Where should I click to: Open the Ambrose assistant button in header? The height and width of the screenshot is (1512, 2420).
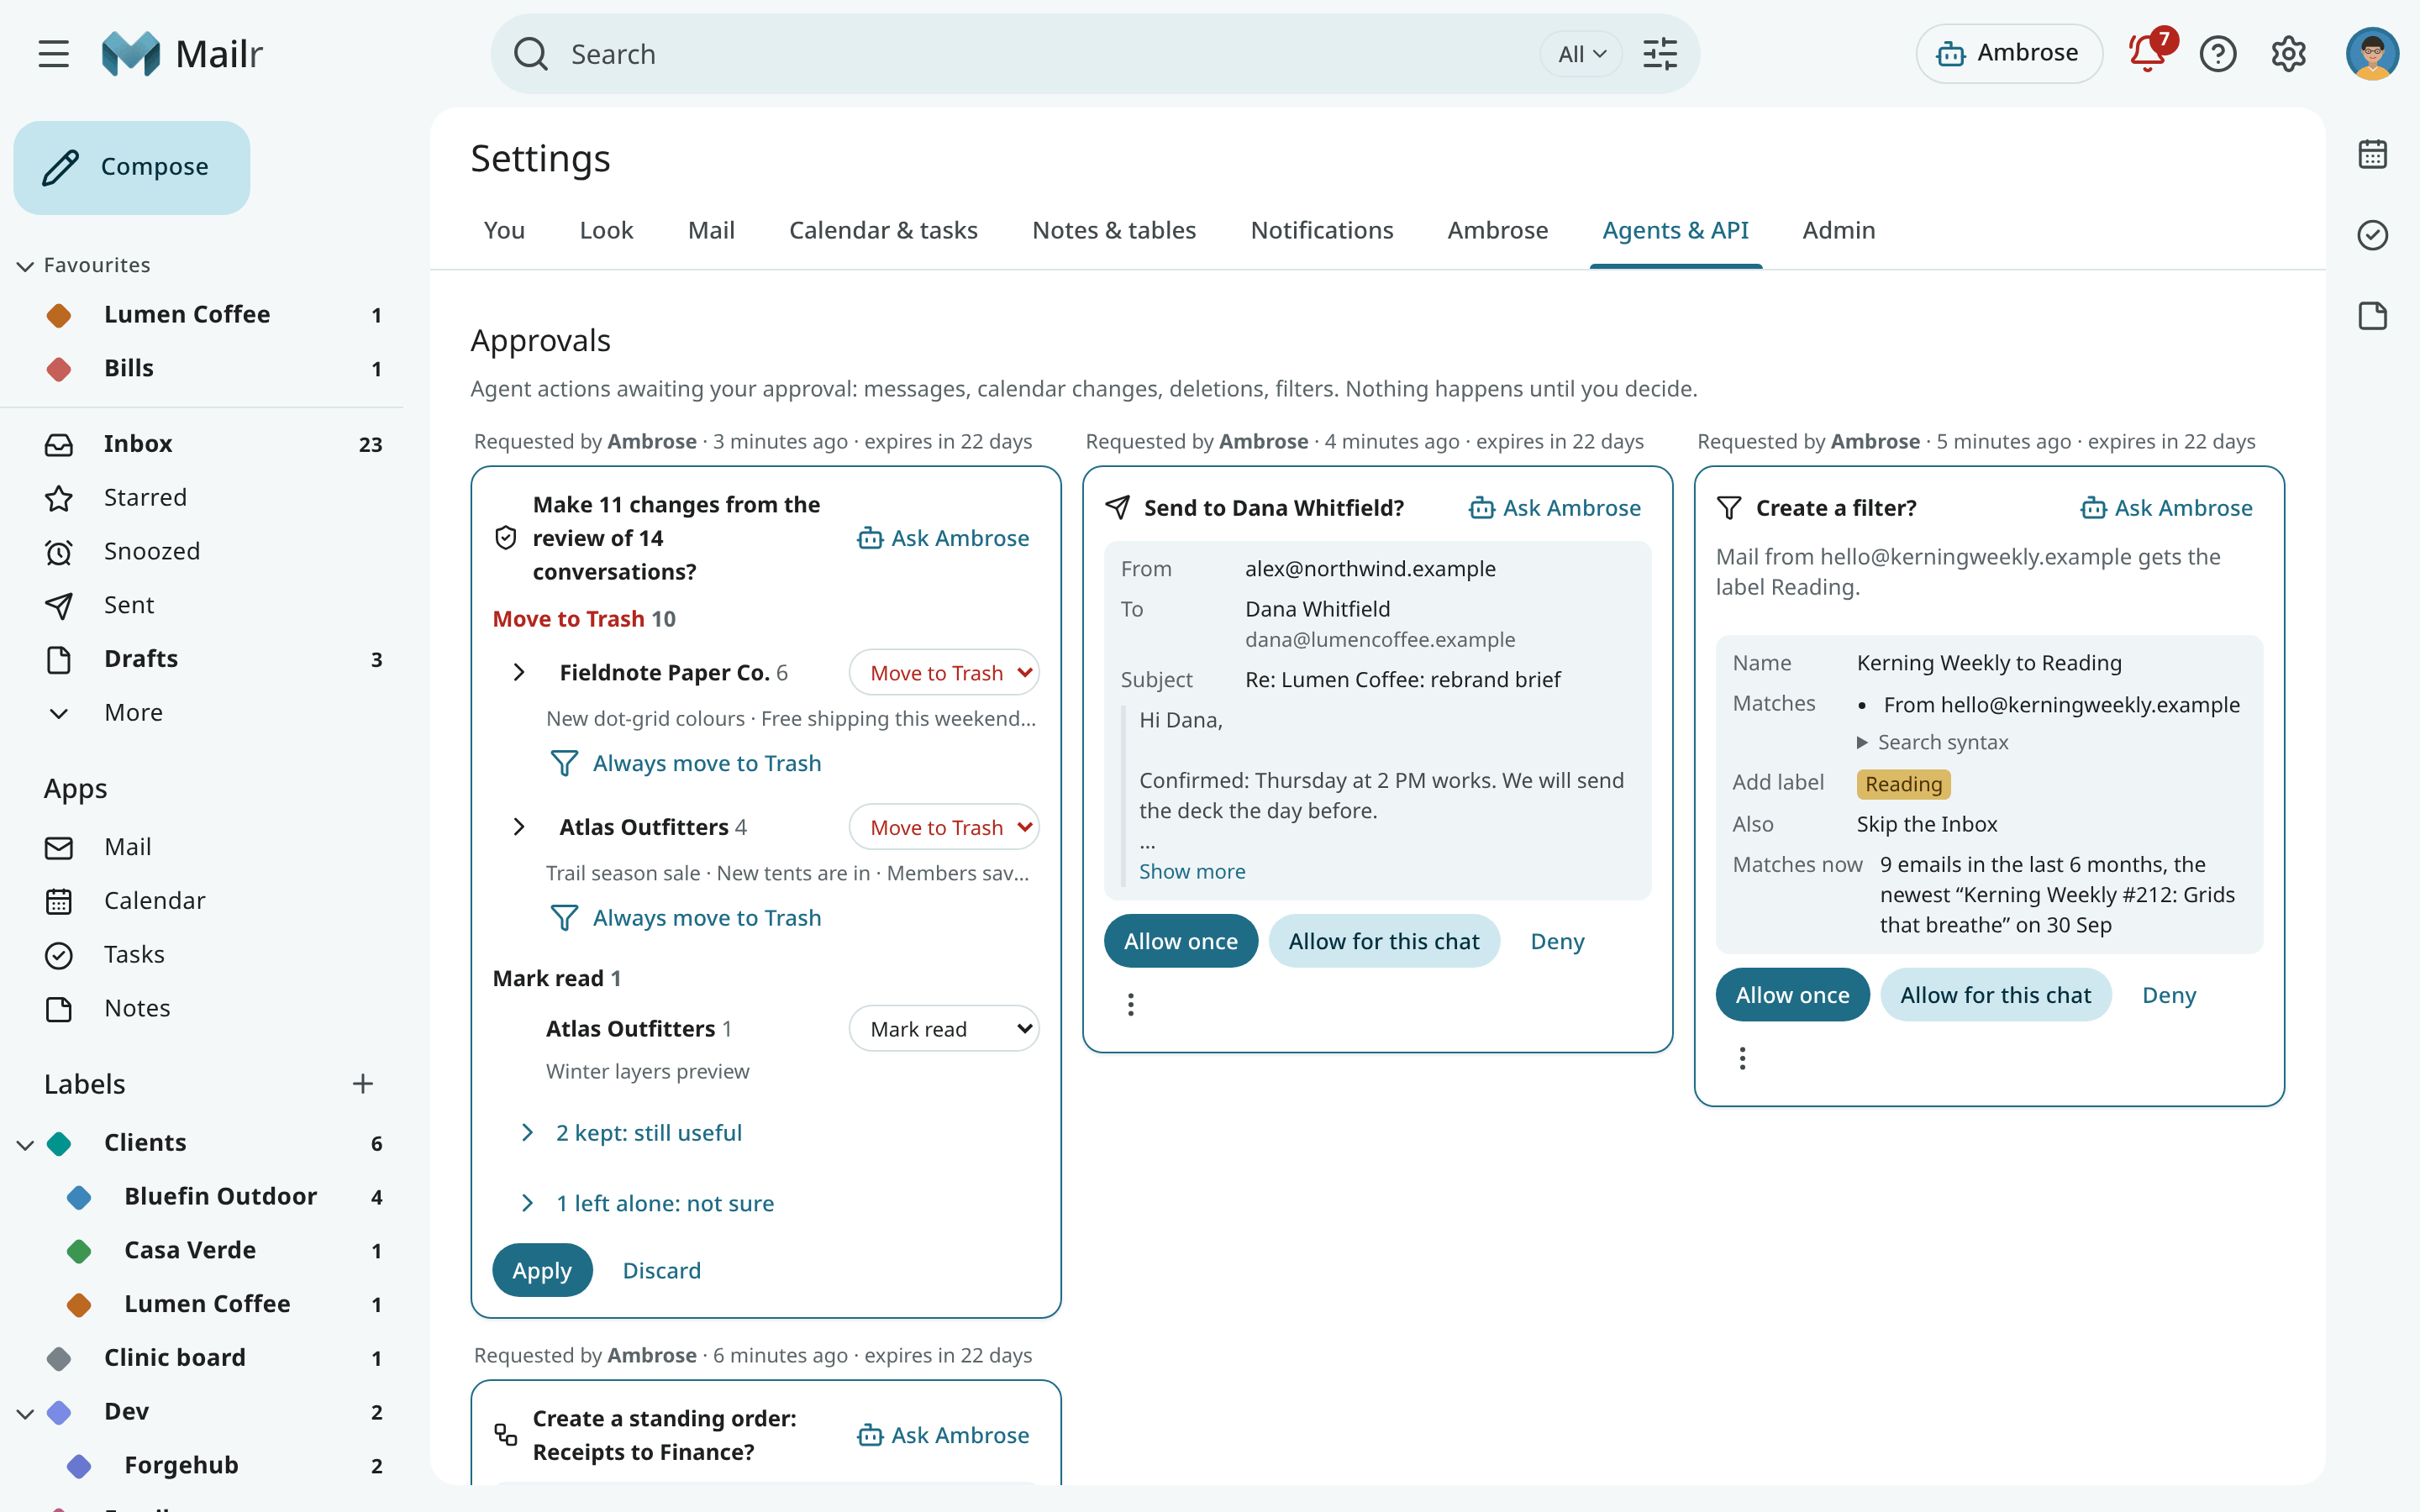pos(2008,54)
